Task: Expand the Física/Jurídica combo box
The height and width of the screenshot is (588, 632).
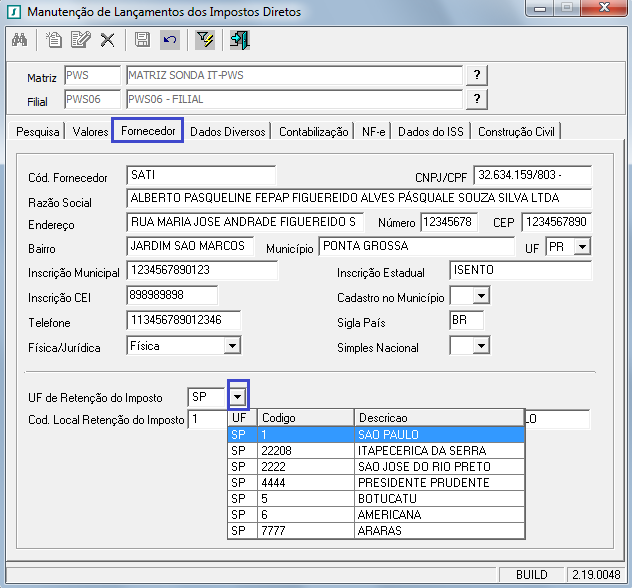Action: pyautogui.click(x=232, y=346)
